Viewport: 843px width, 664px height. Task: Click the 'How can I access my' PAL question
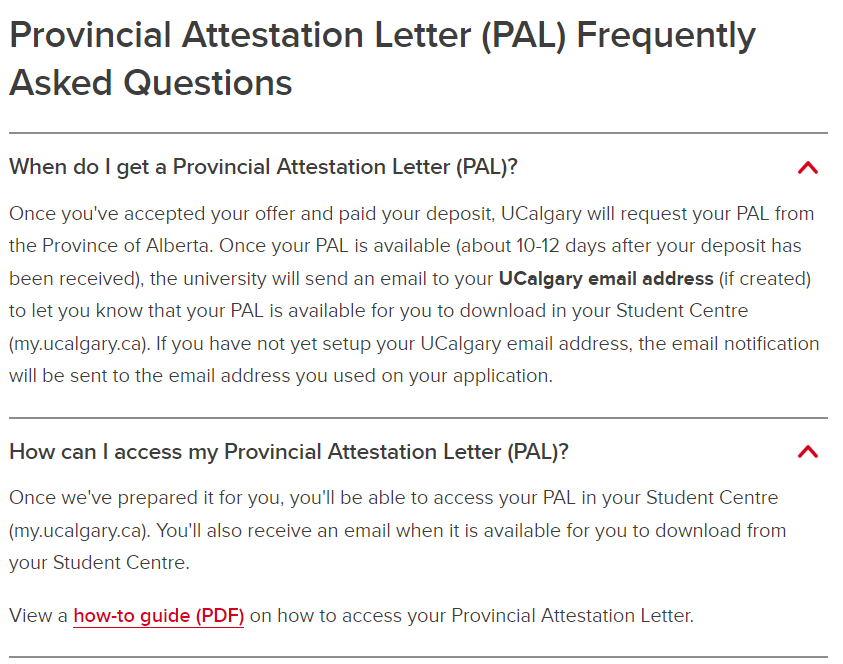click(x=288, y=452)
